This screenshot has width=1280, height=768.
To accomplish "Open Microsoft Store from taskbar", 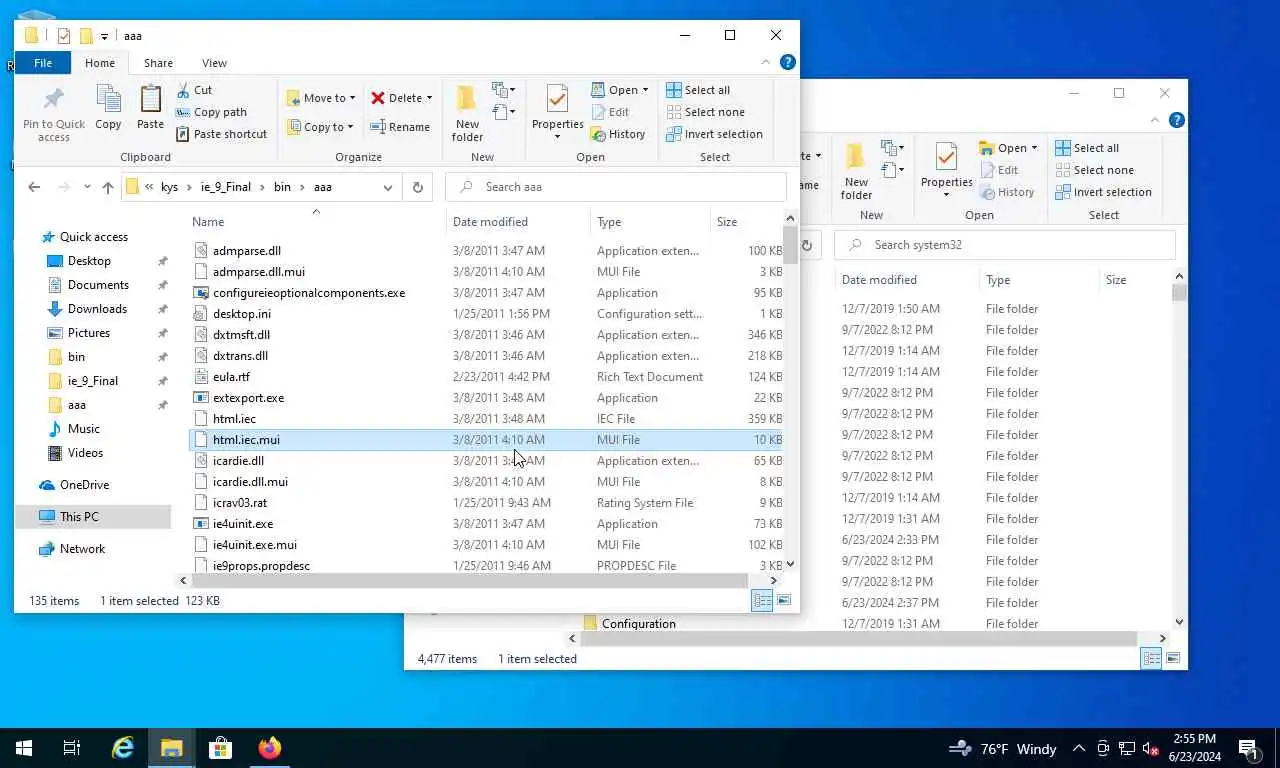I will click(220, 748).
